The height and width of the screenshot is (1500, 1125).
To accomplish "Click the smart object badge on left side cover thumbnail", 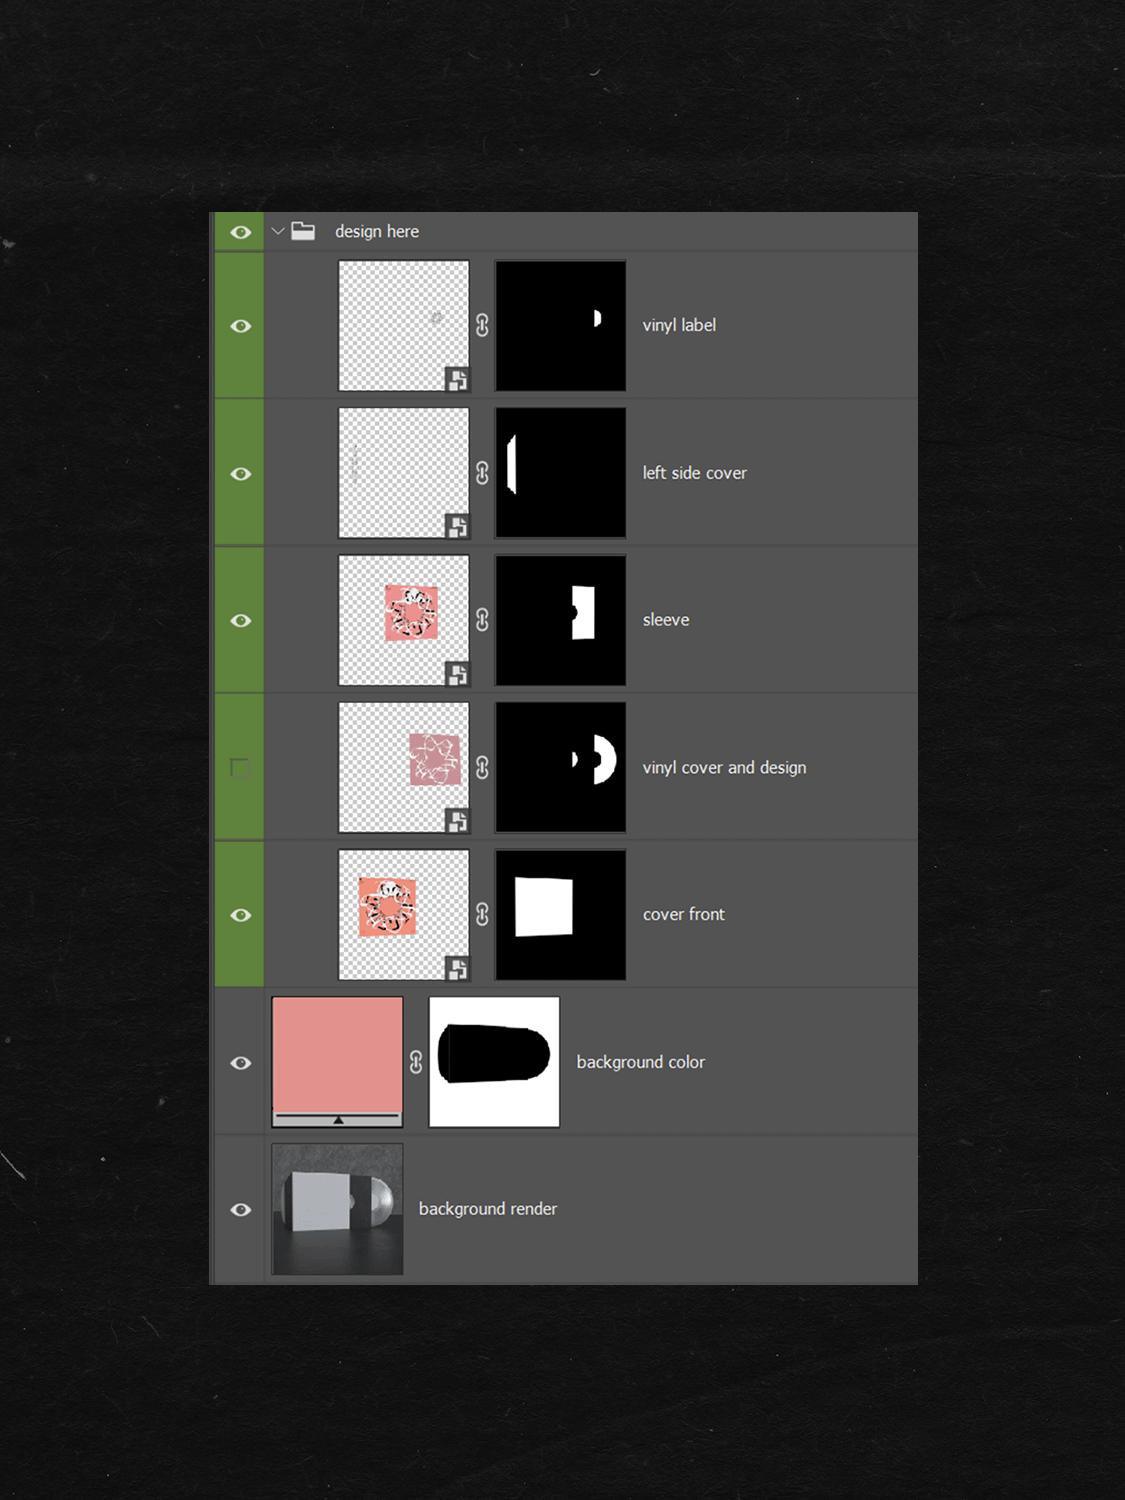I will tap(457, 526).
